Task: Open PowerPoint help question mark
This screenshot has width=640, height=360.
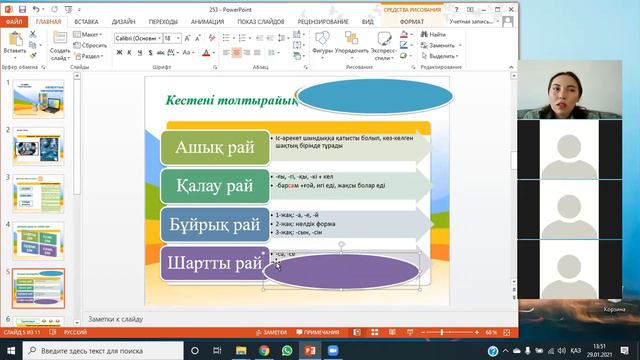Action: [456, 9]
